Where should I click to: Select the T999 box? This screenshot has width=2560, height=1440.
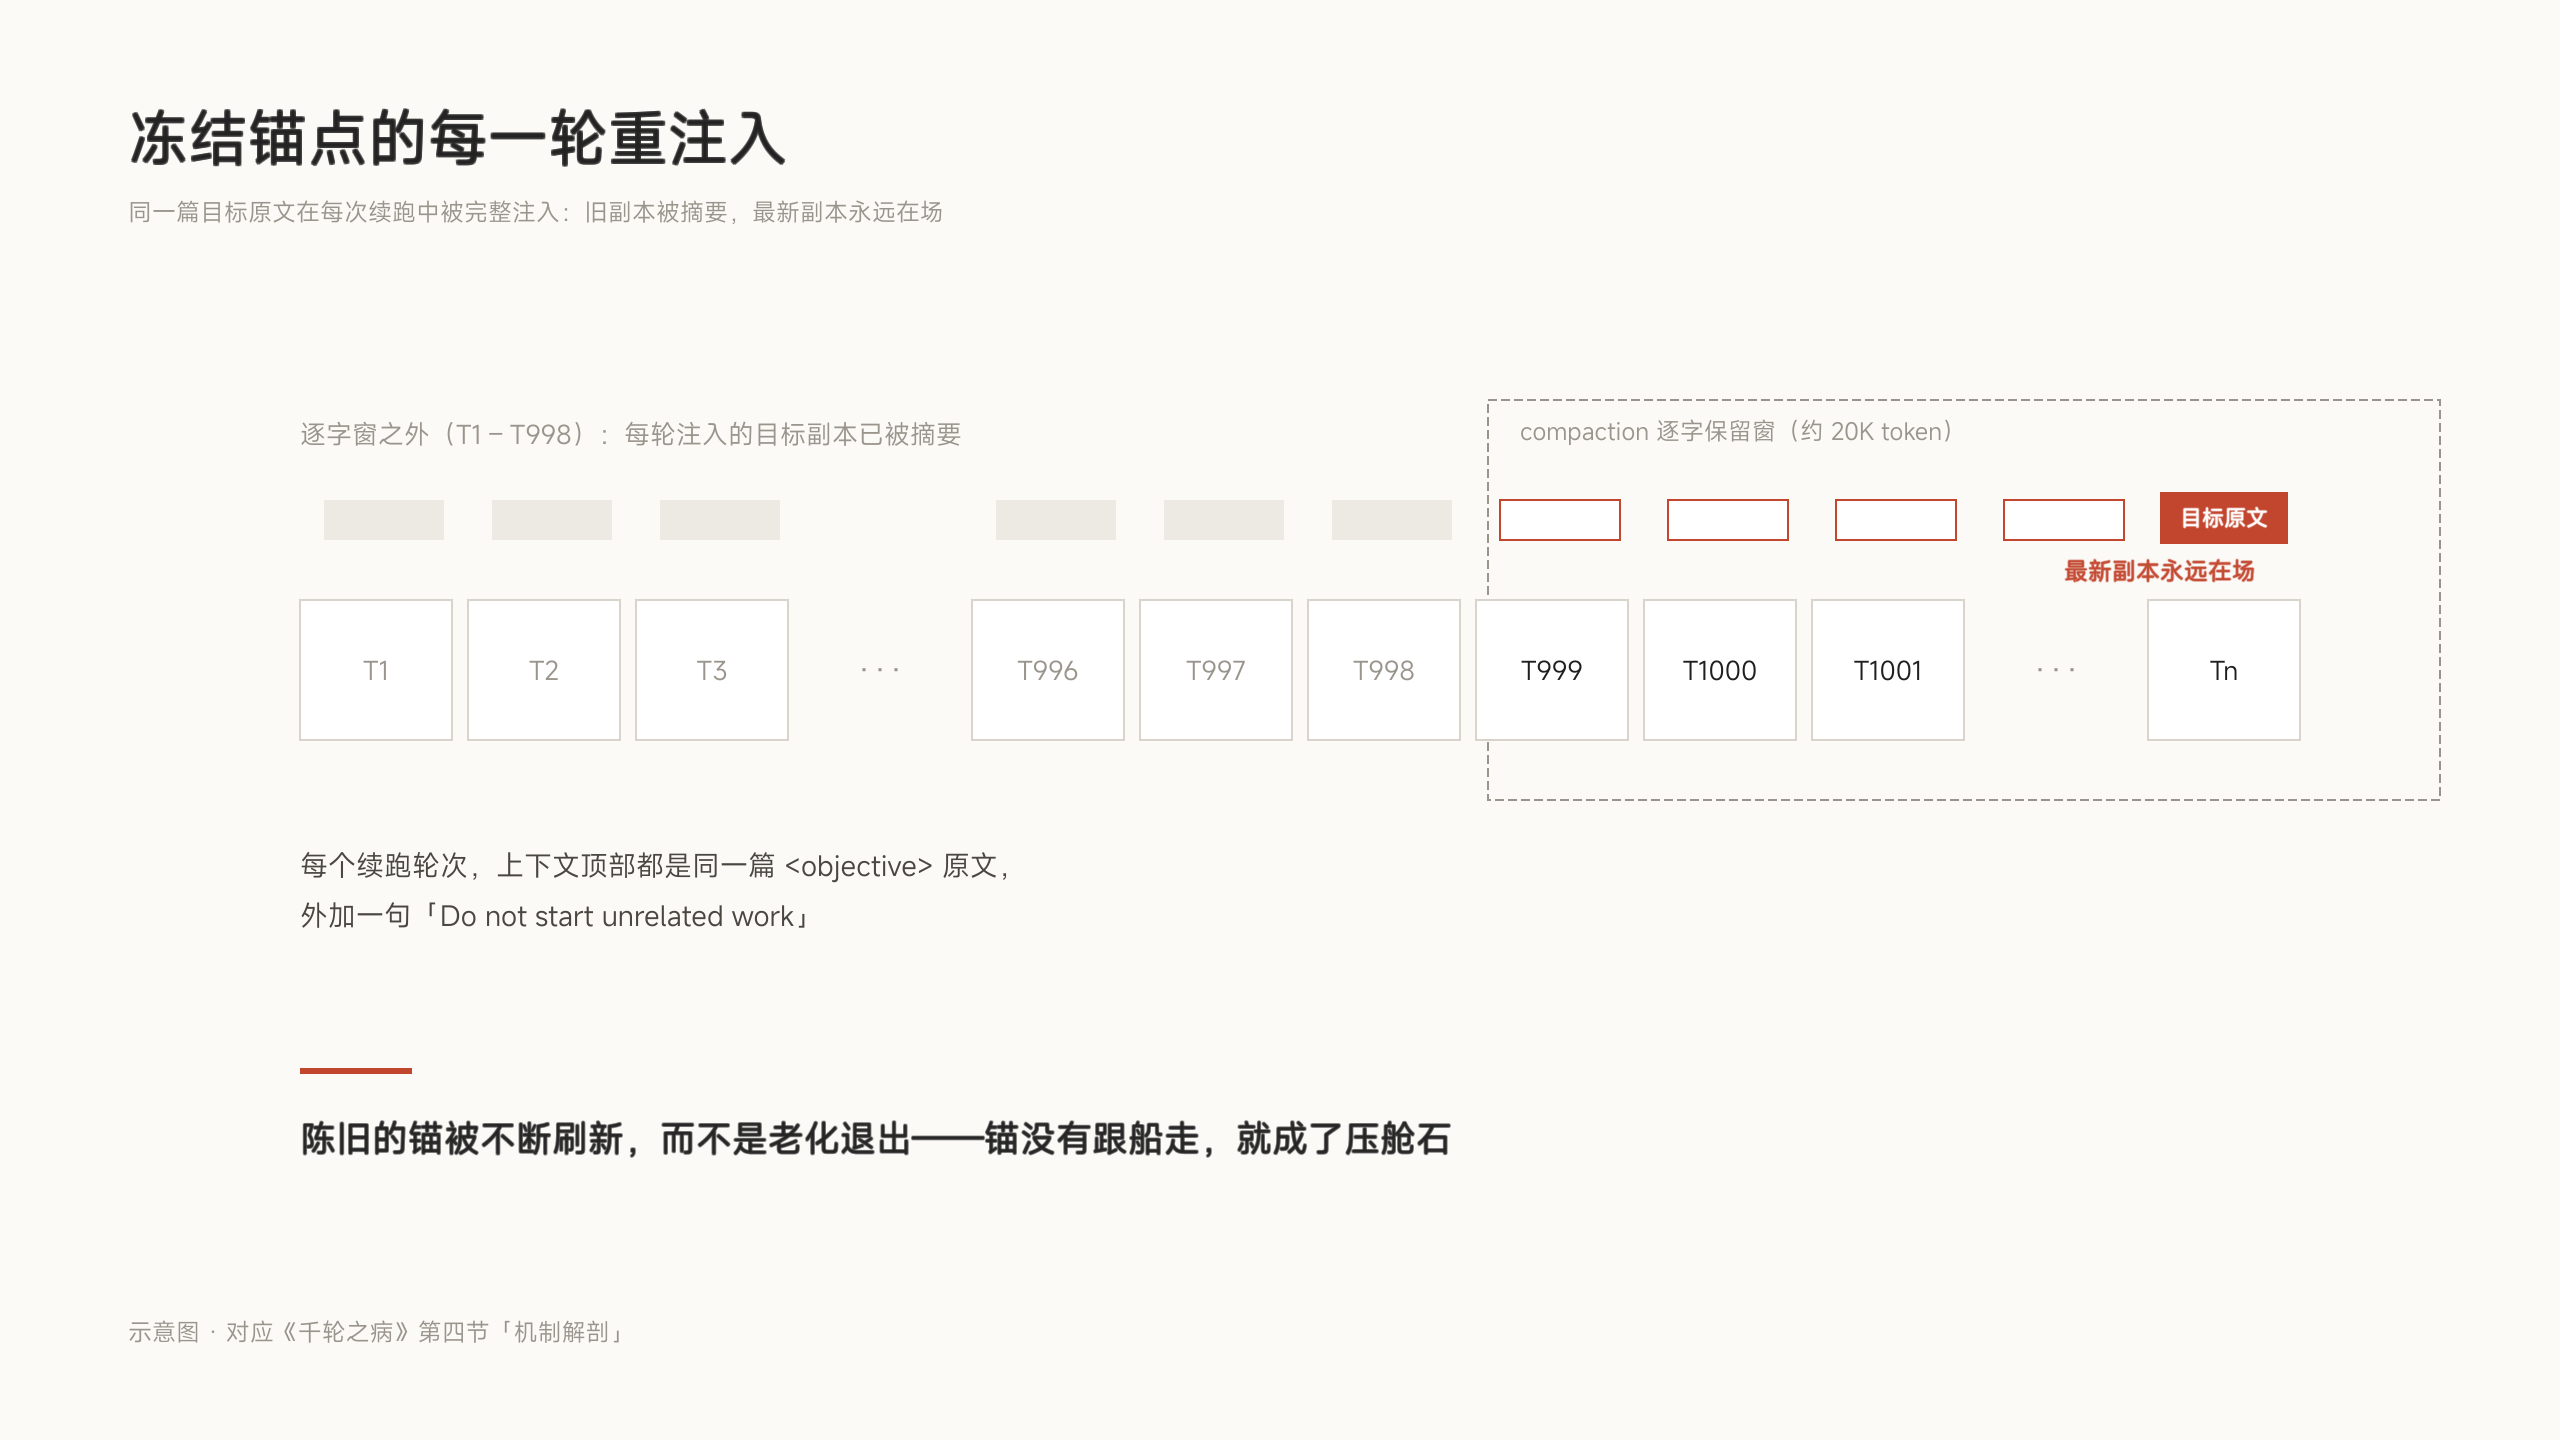tap(1552, 670)
